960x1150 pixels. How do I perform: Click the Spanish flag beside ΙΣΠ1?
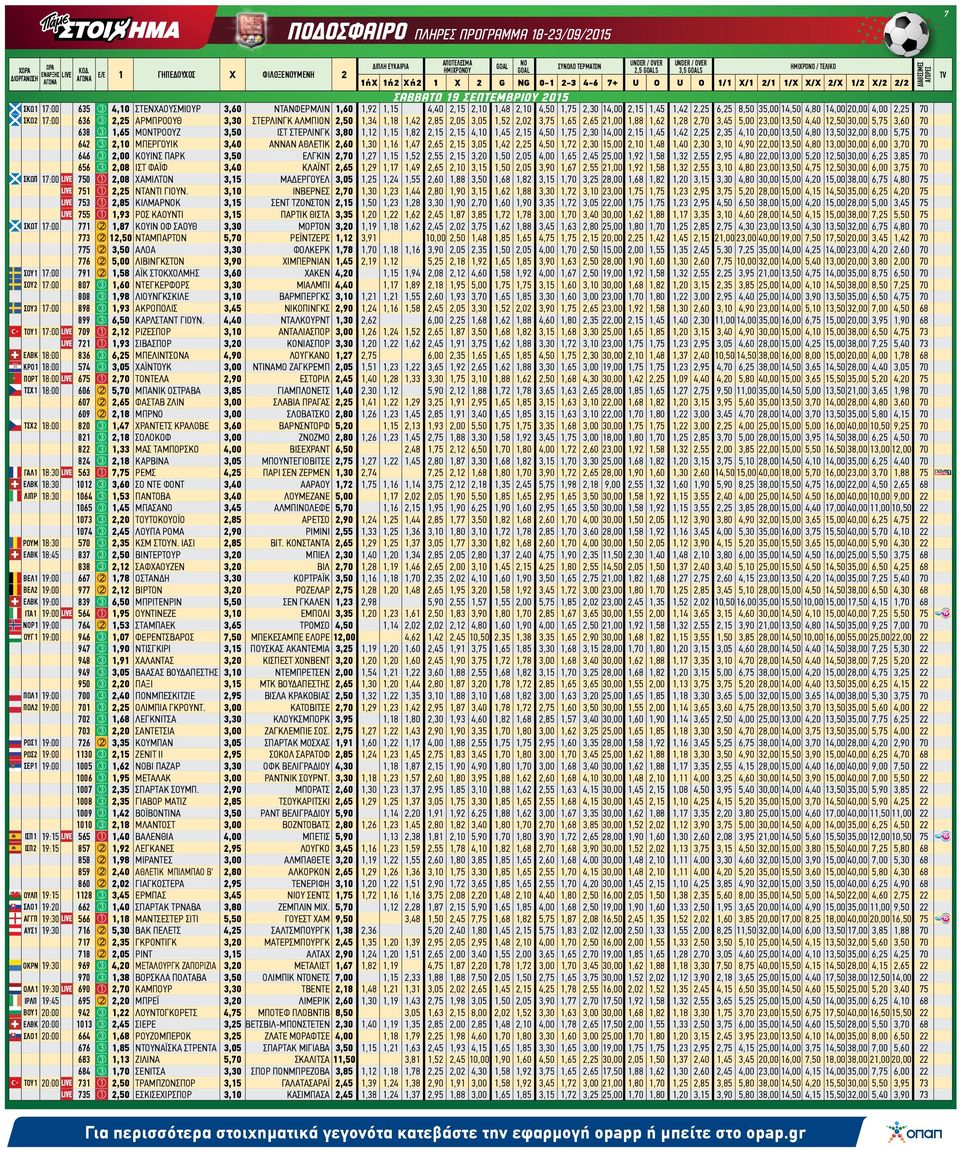pos(15,836)
